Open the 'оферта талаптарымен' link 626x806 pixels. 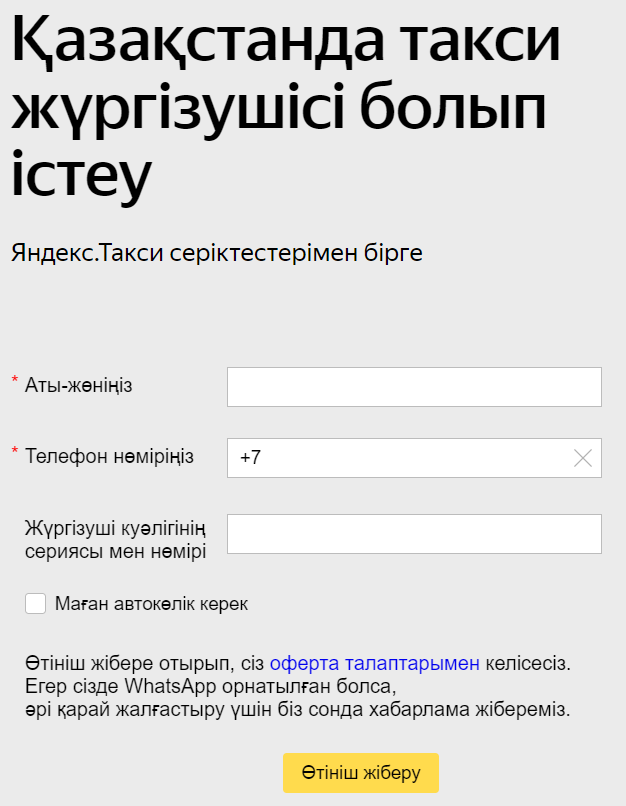pos(375,664)
